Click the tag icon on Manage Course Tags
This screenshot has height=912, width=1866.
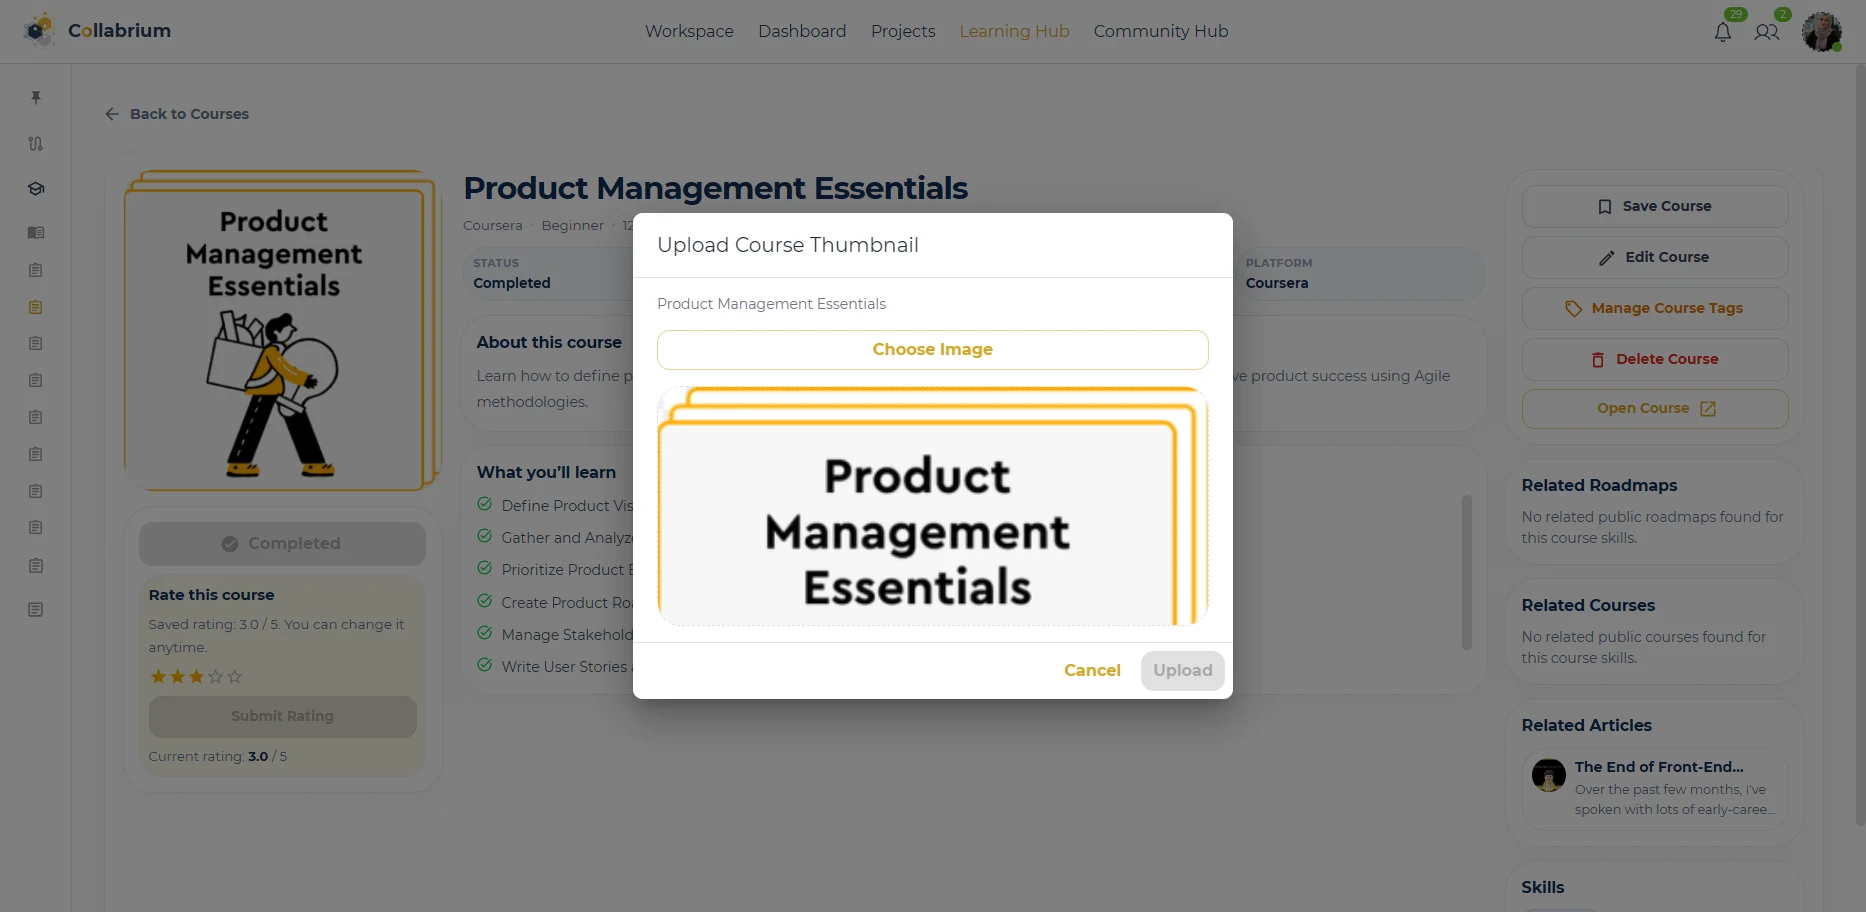point(1573,308)
